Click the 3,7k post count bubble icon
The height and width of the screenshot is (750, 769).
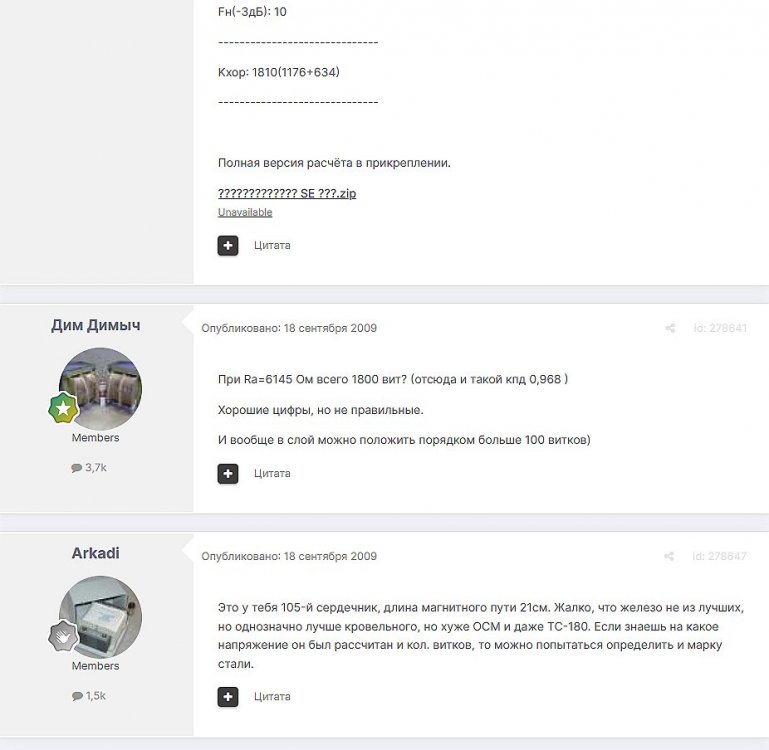tap(77, 468)
